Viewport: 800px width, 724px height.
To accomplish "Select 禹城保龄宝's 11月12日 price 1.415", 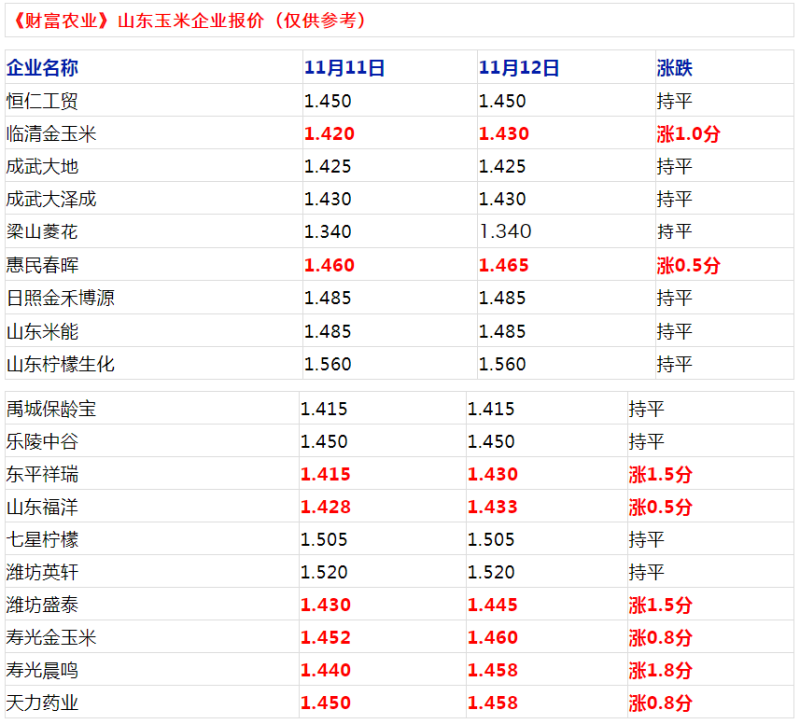I will (x=491, y=409).
